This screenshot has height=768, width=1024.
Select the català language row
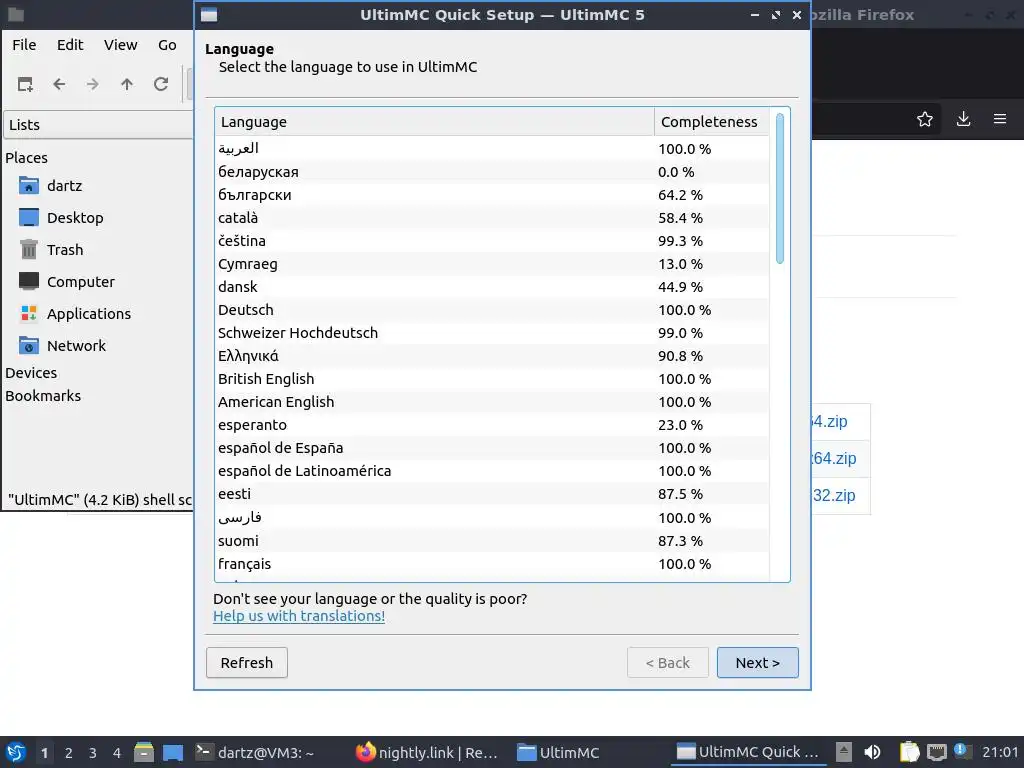click(492, 218)
